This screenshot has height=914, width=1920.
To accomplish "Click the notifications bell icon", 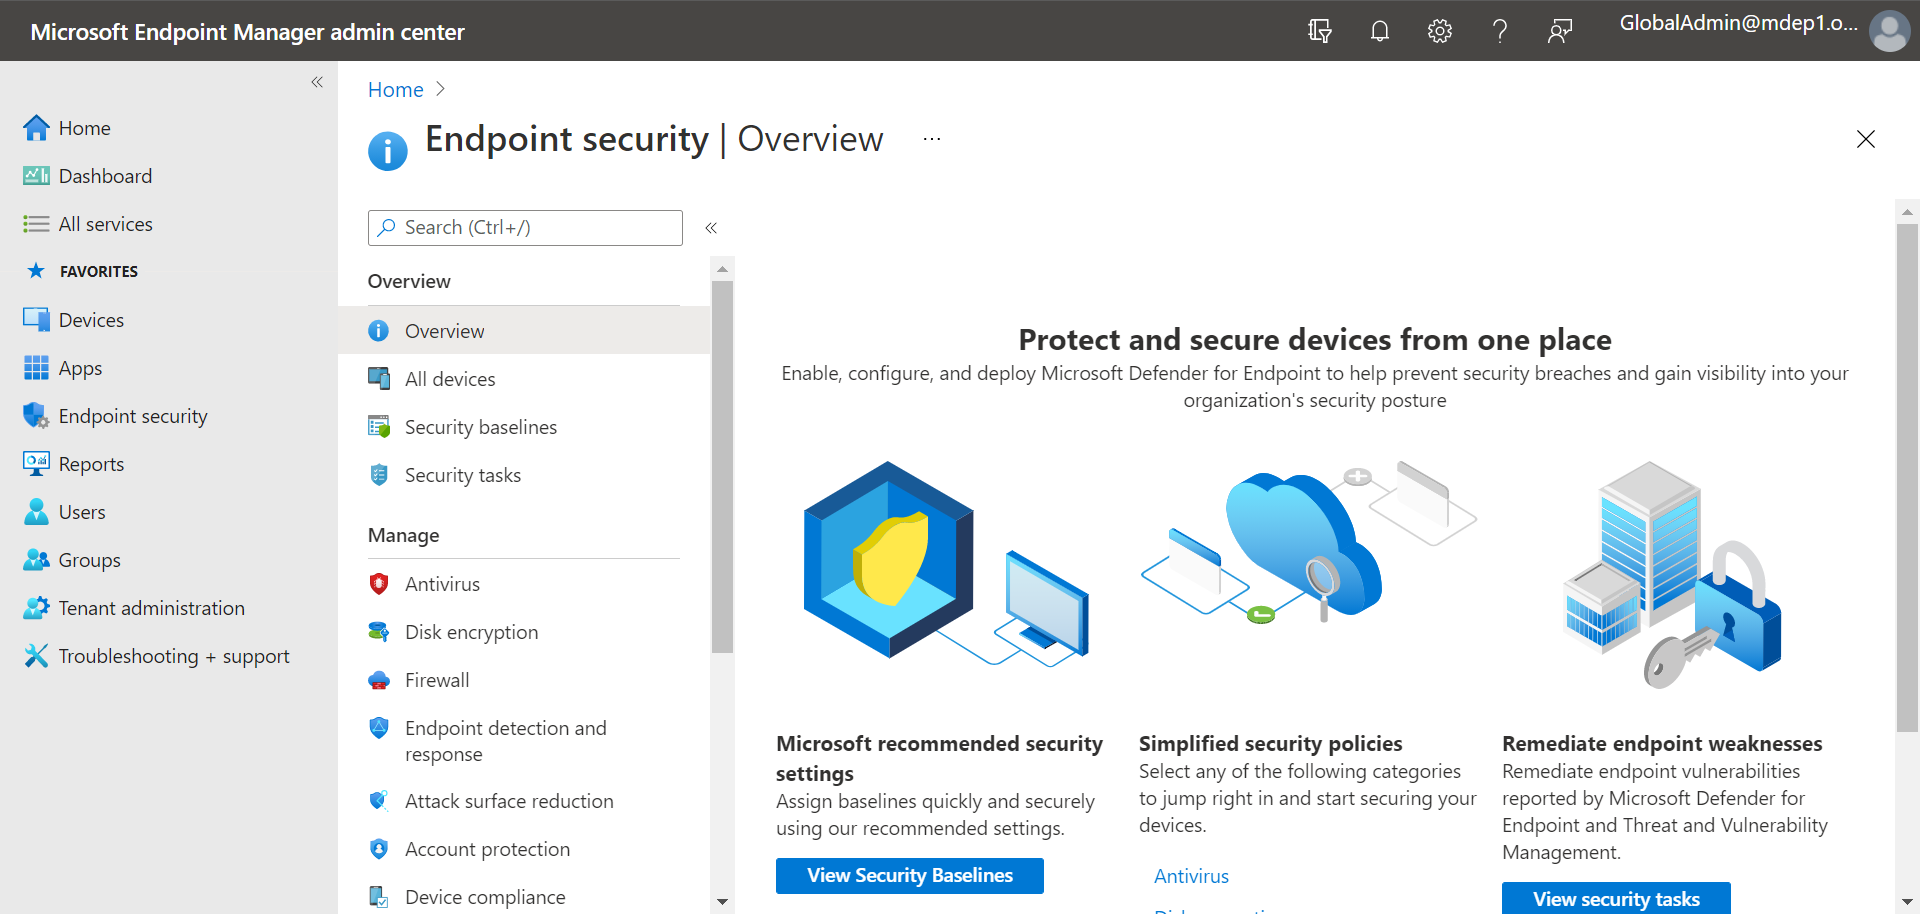I will pos(1380,31).
